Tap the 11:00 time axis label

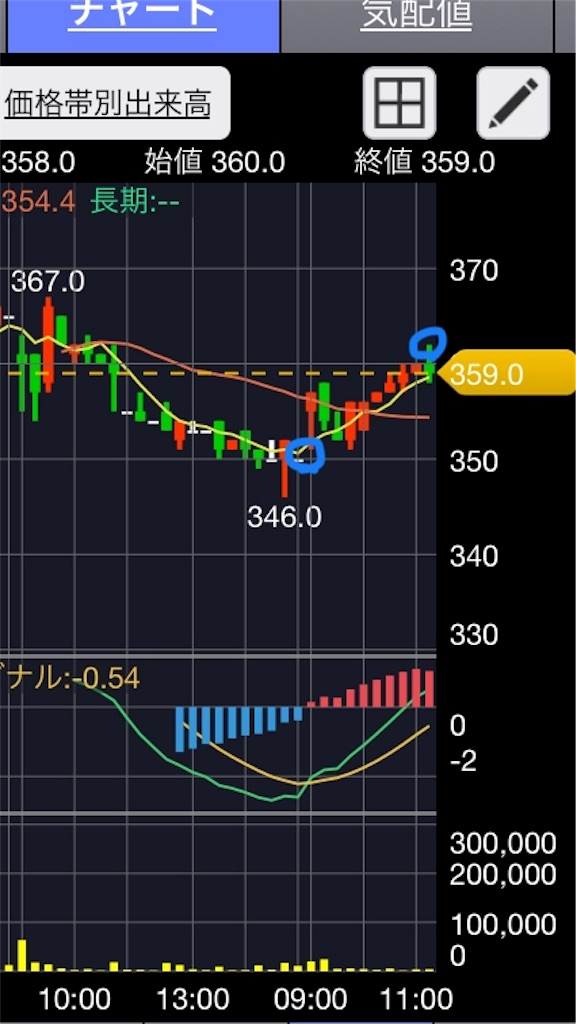(x=417, y=999)
